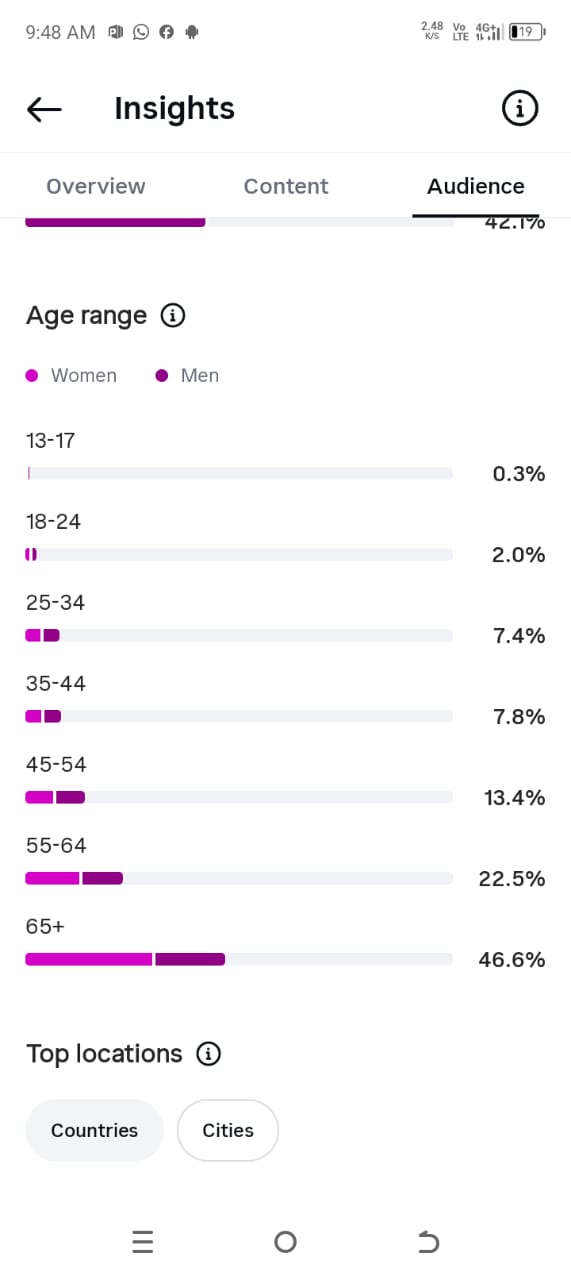
Task: Tap the 65+ age range bar
Action: click(239, 959)
